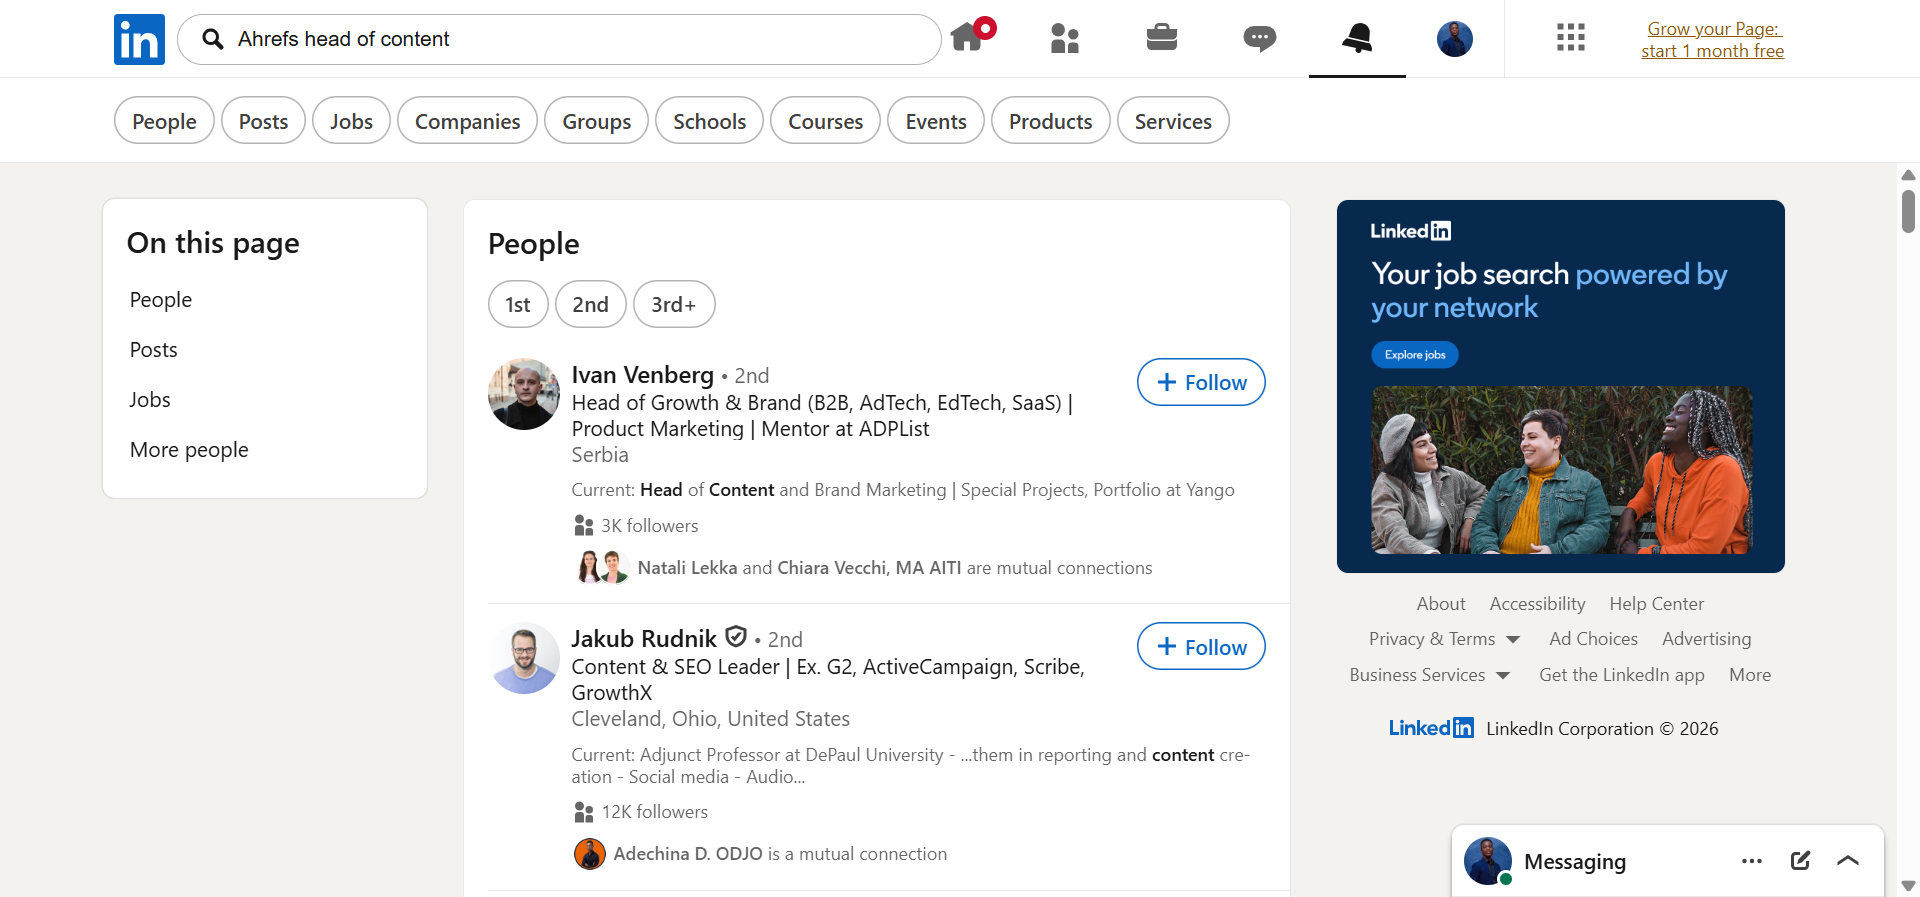1920x897 pixels.
Task: Open the profile avatar menu in header
Action: (x=1455, y=39)
